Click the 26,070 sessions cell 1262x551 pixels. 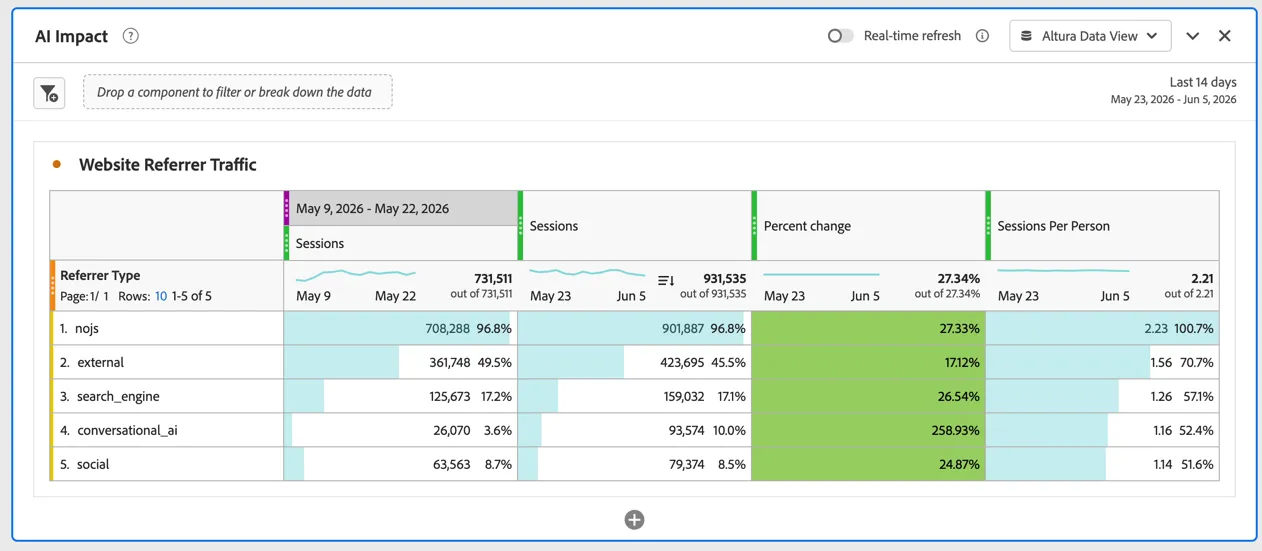401,430
